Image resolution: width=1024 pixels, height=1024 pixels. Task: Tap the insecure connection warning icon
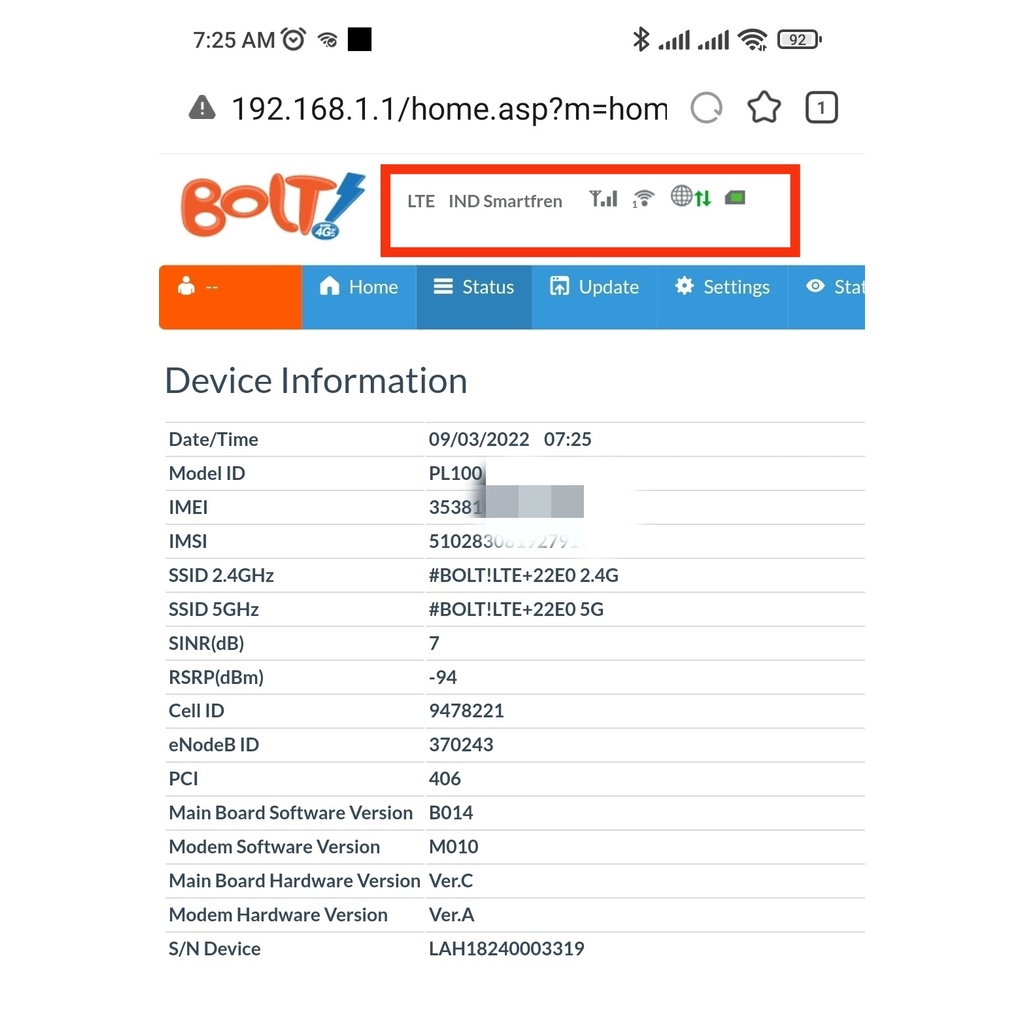click(x=202, y=108)
